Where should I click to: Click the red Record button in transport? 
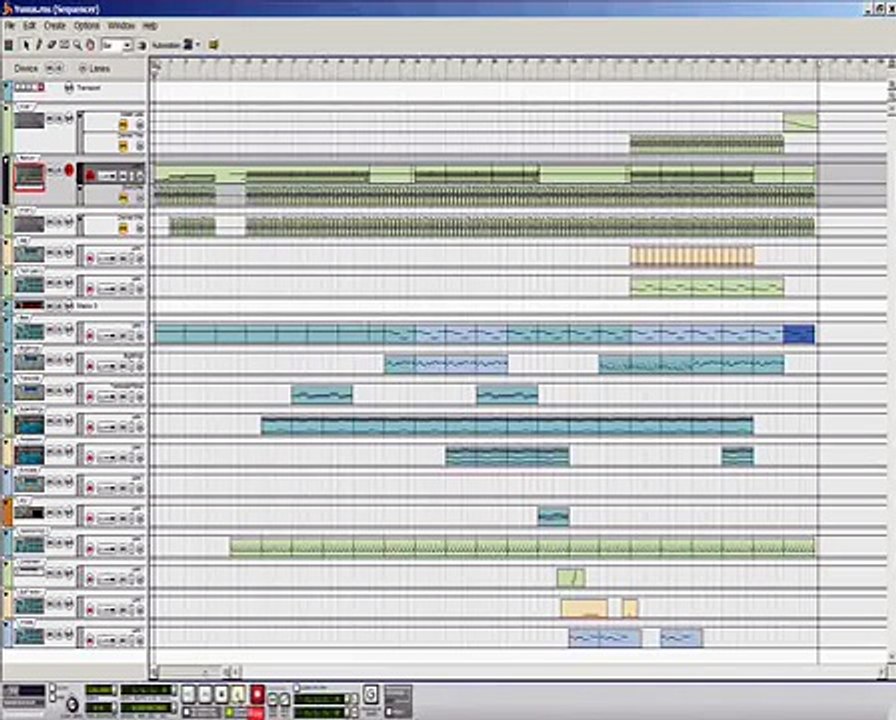pos(257,694)
